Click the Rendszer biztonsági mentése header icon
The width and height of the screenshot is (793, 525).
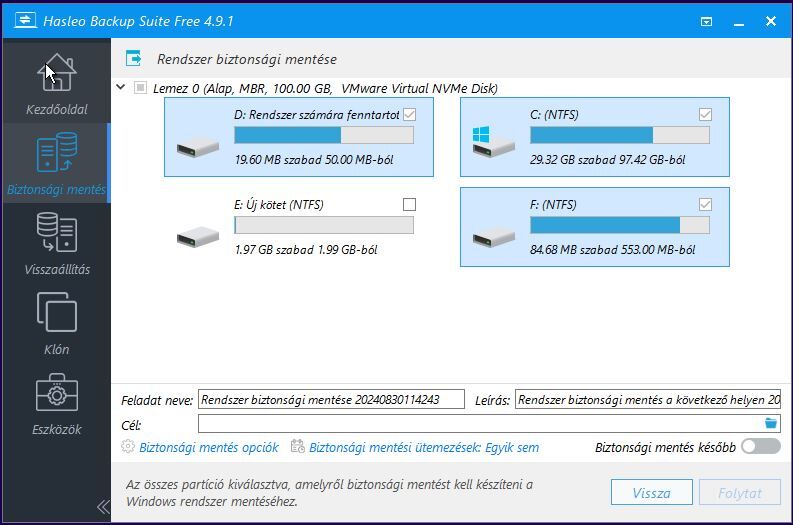[134, 59]
